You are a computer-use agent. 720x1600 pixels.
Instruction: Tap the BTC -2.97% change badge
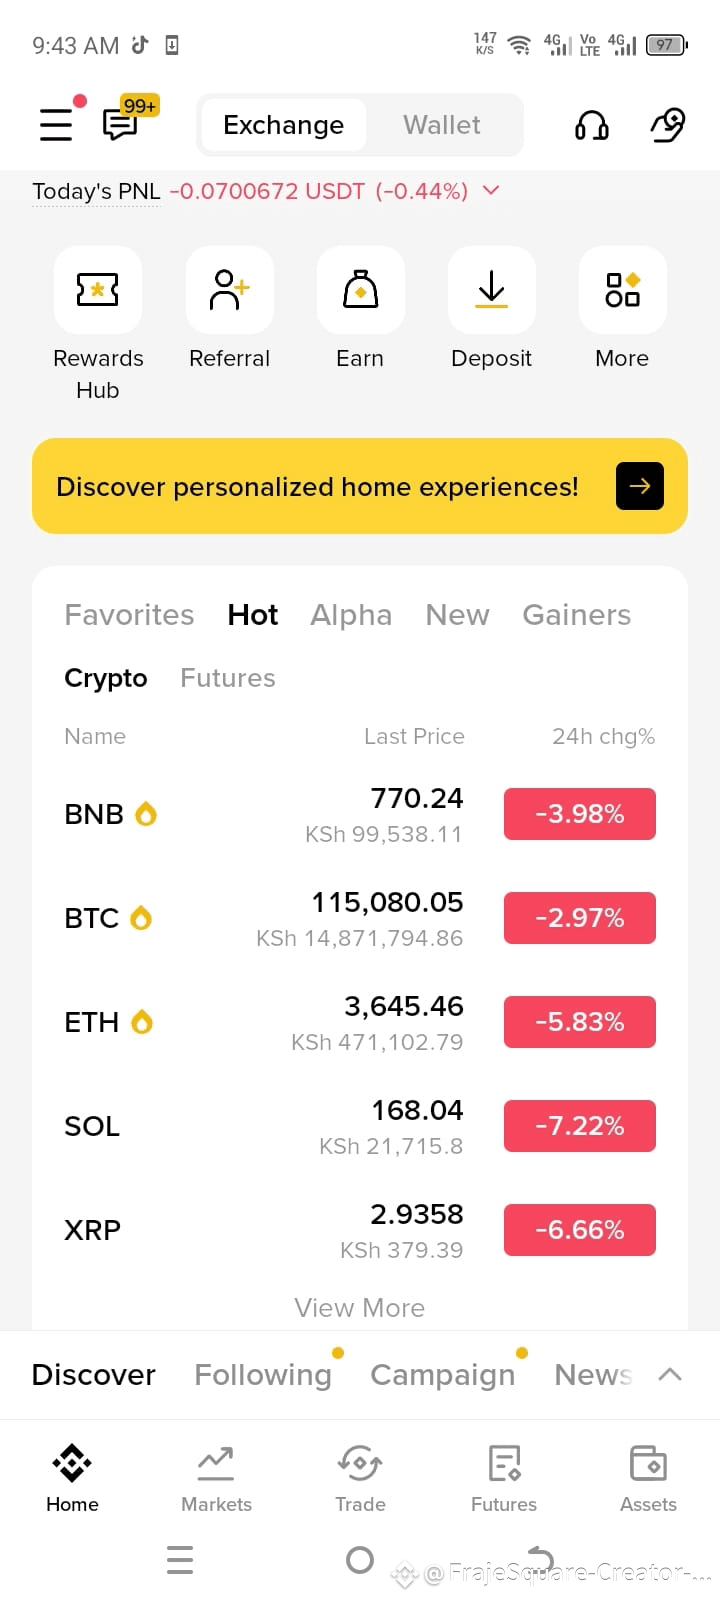580,918
